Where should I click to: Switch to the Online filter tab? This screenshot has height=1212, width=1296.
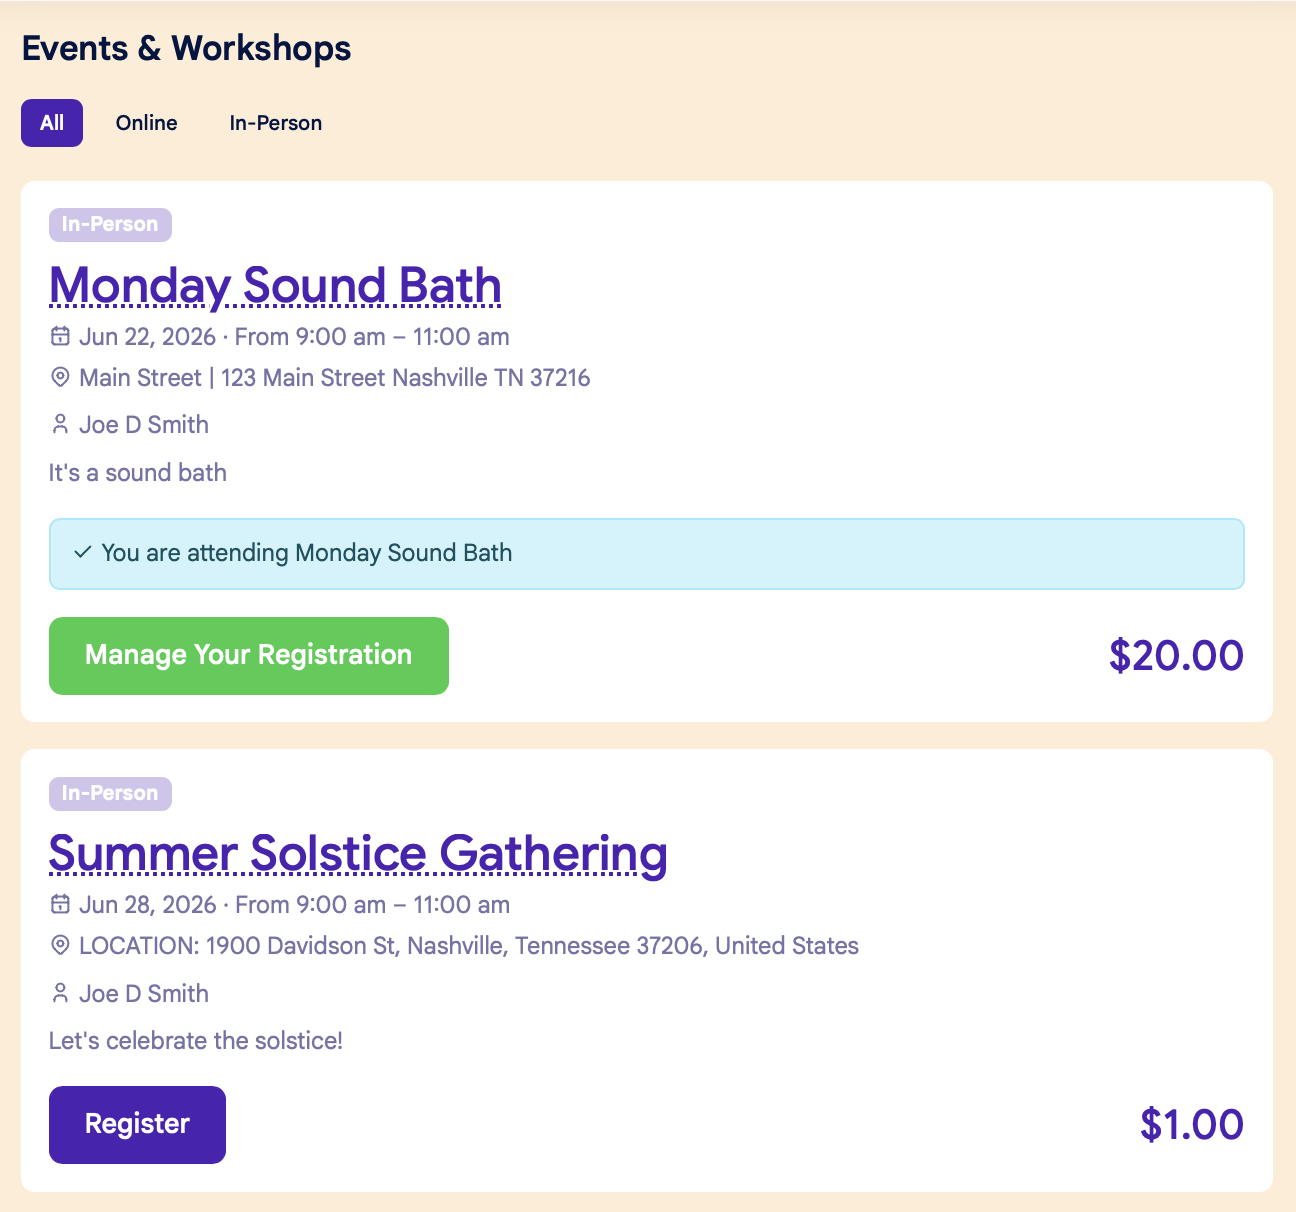[x=146, y=123]
